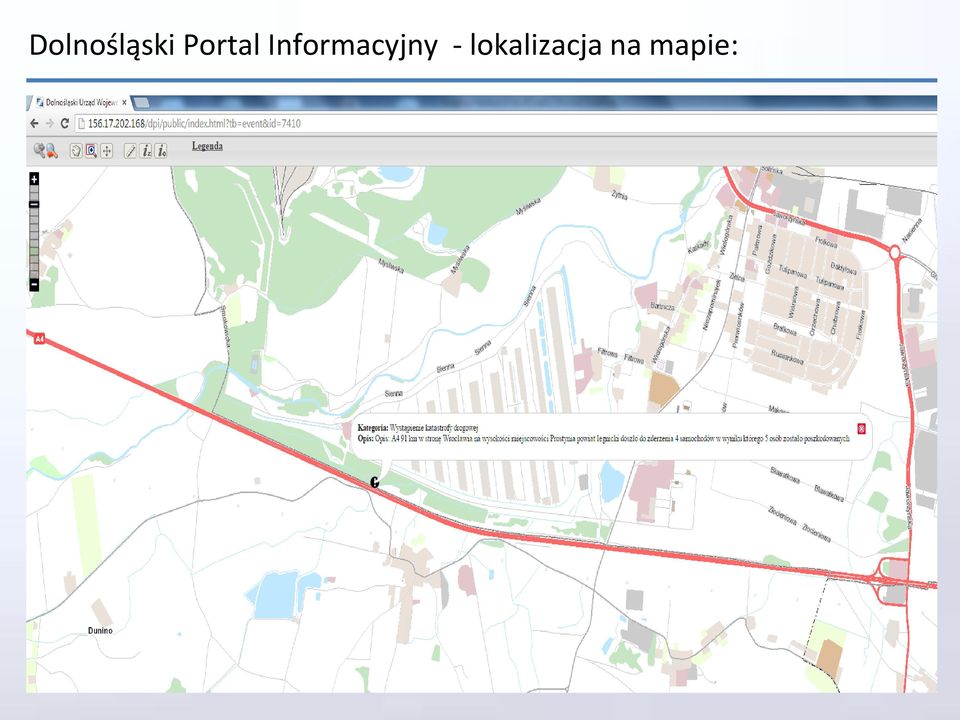The height and width of the screenshot is (720, 960).
Task: Select the hand pan tool
Action: (76, 151)
